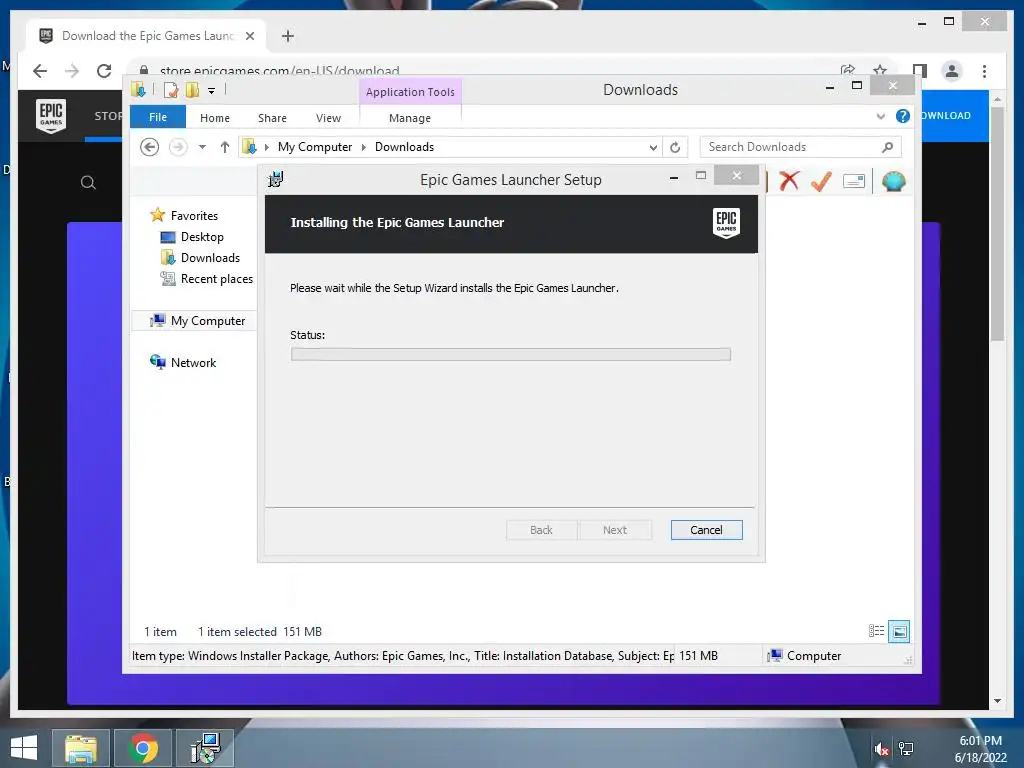Click the red X delete icon

coord(789,181)
